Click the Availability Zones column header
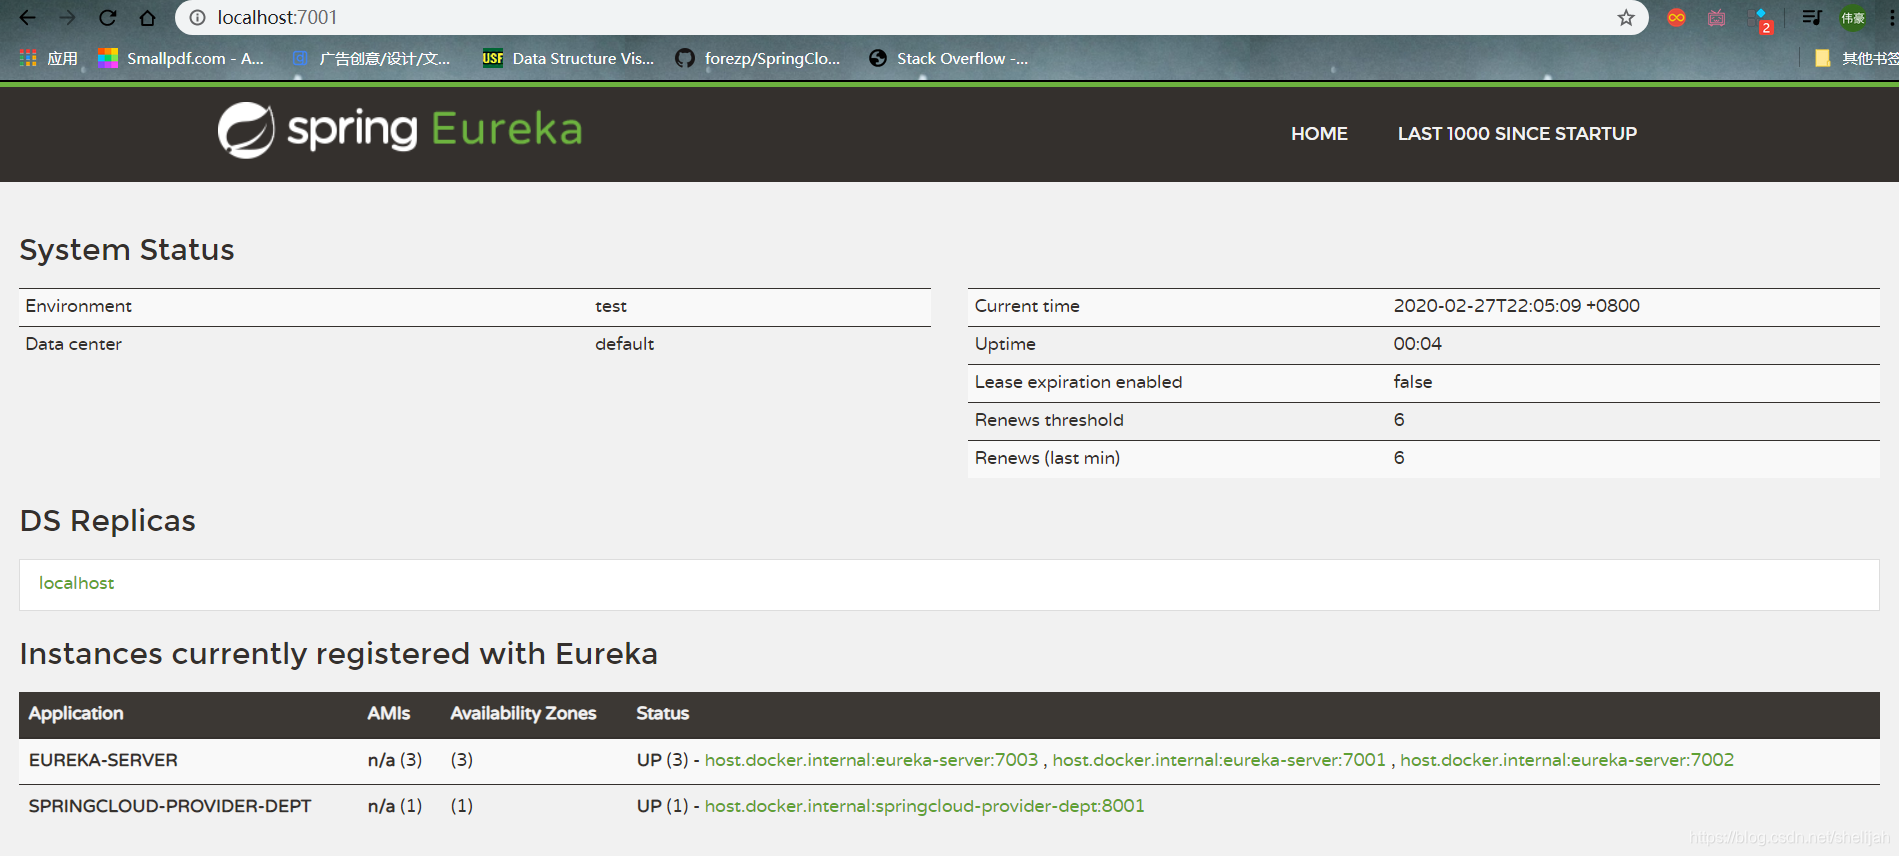This screenshot has width=1899, height=856. (523, 713)
